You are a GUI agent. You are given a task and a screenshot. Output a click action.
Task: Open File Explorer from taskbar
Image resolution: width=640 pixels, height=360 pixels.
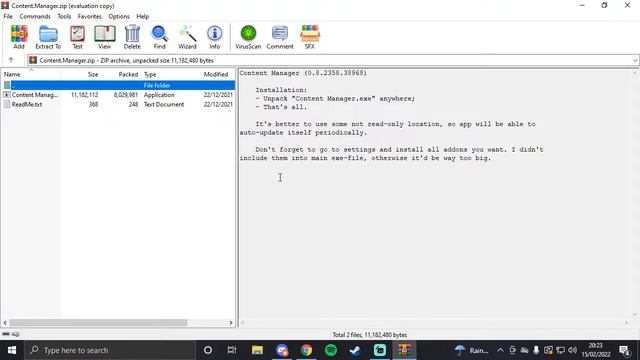click(x=257, y=350)
